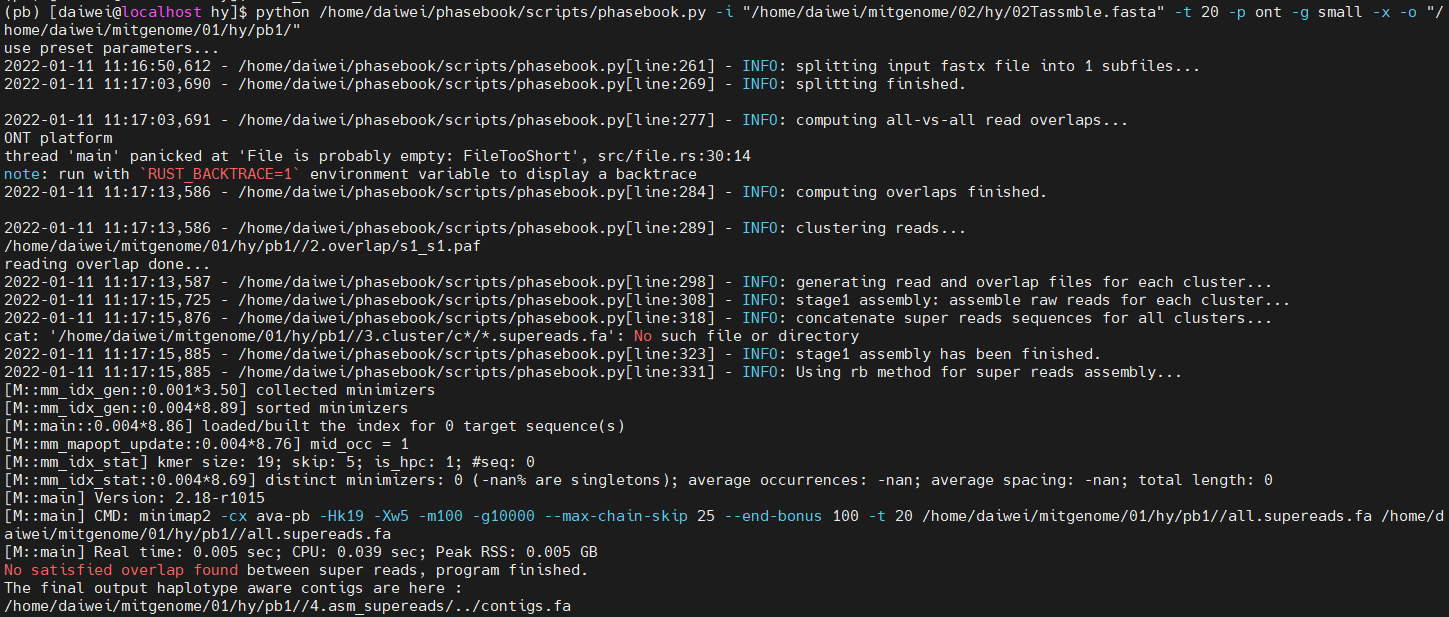Click "stage1 assembly: assemble raw reads" message
Viewport: 1449px width, 617px height.
point(1043,300)
